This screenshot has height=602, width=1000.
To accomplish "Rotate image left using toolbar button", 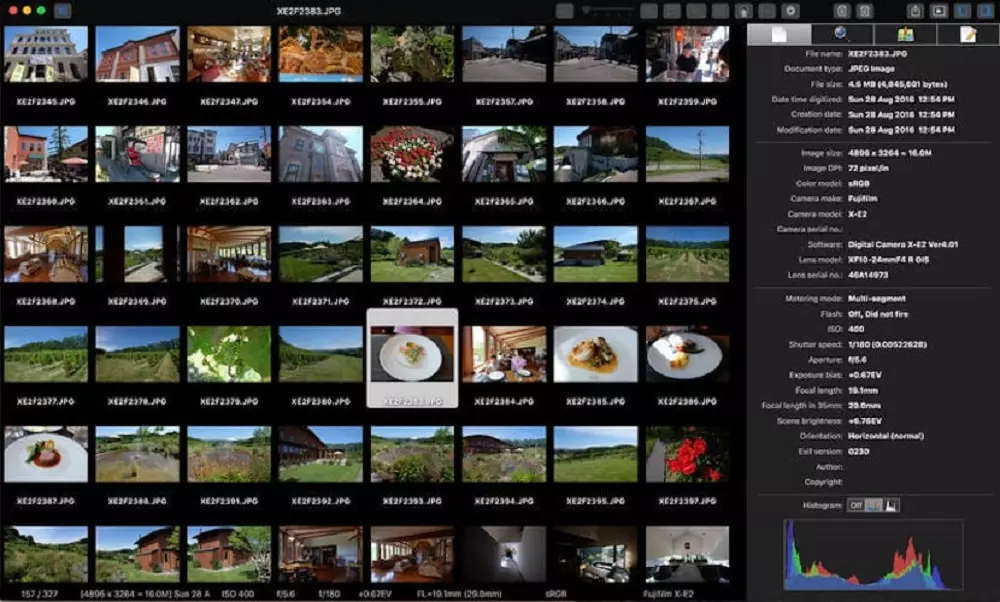I will pos(842,11).
